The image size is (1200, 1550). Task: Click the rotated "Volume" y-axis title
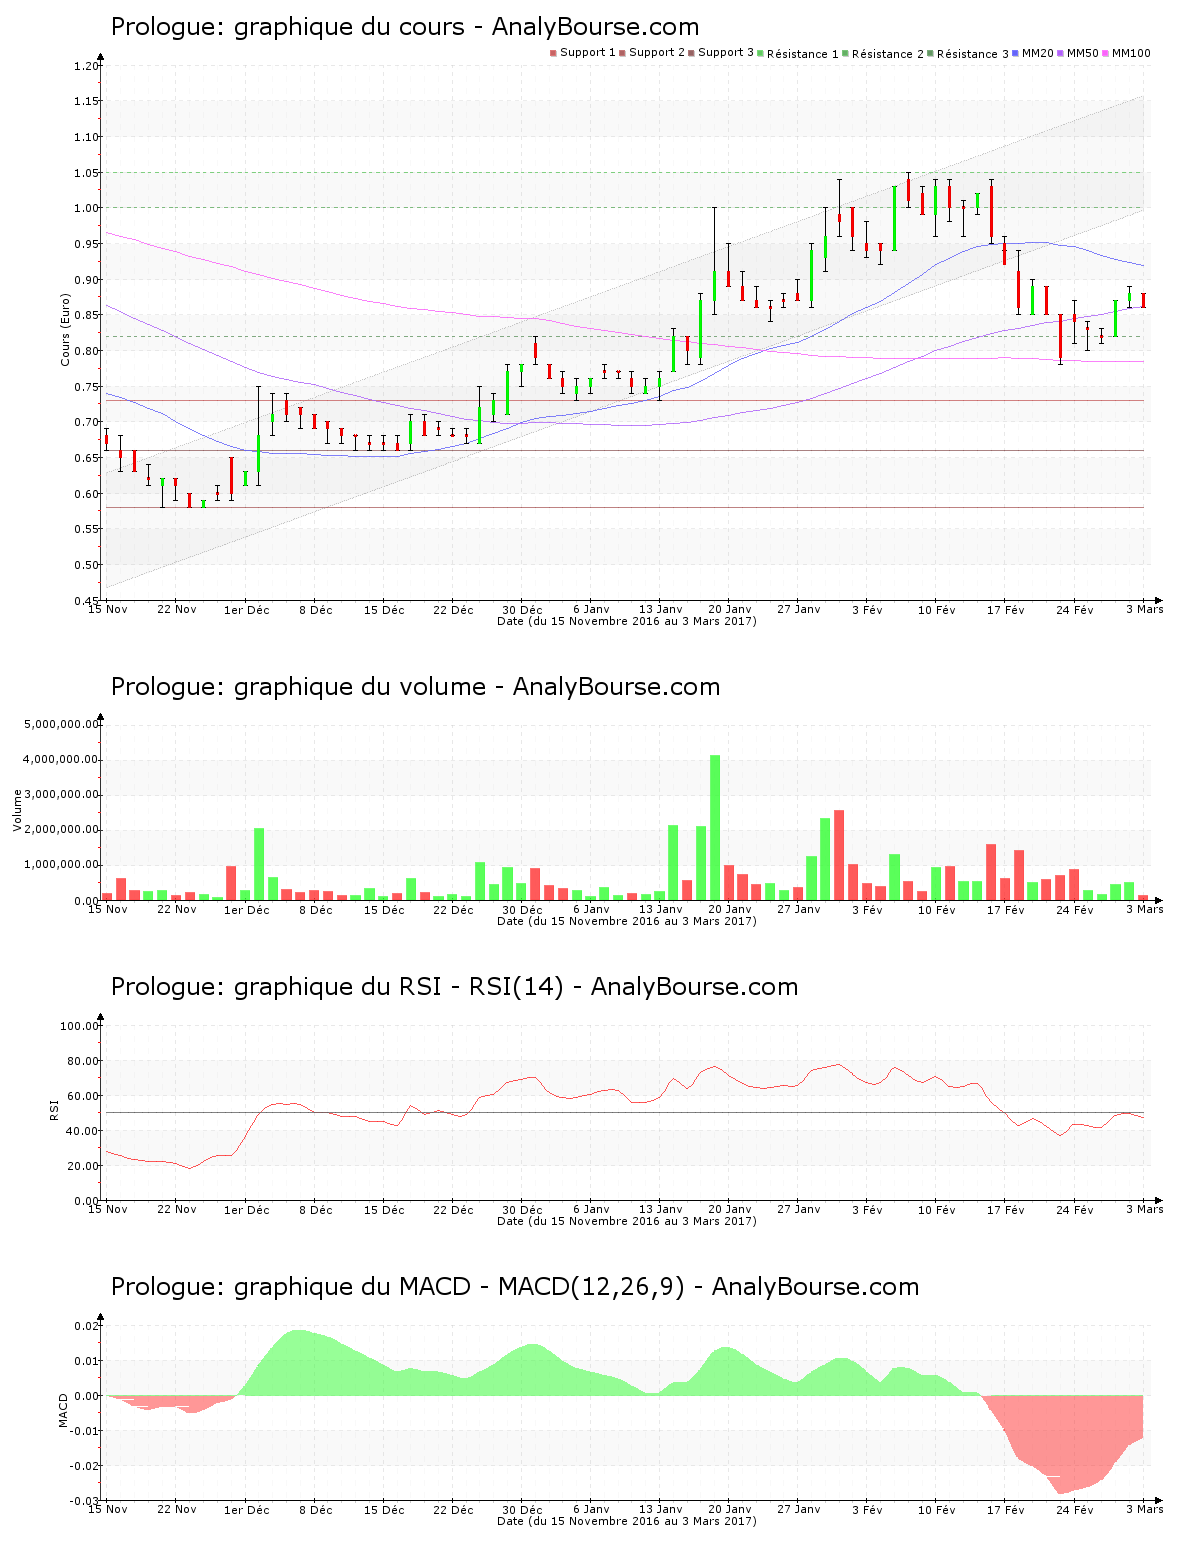click(17, 810)
